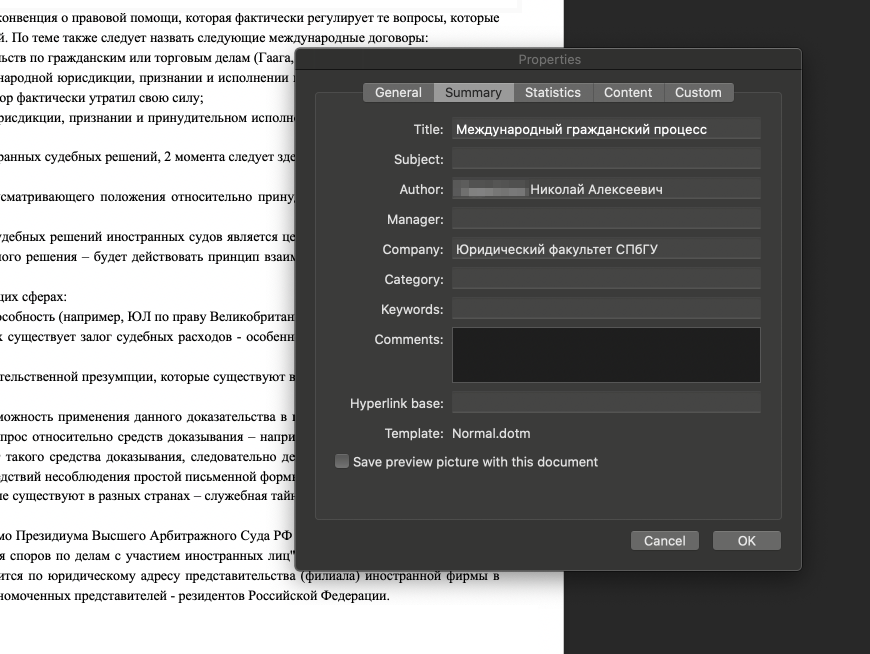Viewport: 870px width, 654px height.
Task: Click the Normal.dotm template name
Action: (491, 433)
